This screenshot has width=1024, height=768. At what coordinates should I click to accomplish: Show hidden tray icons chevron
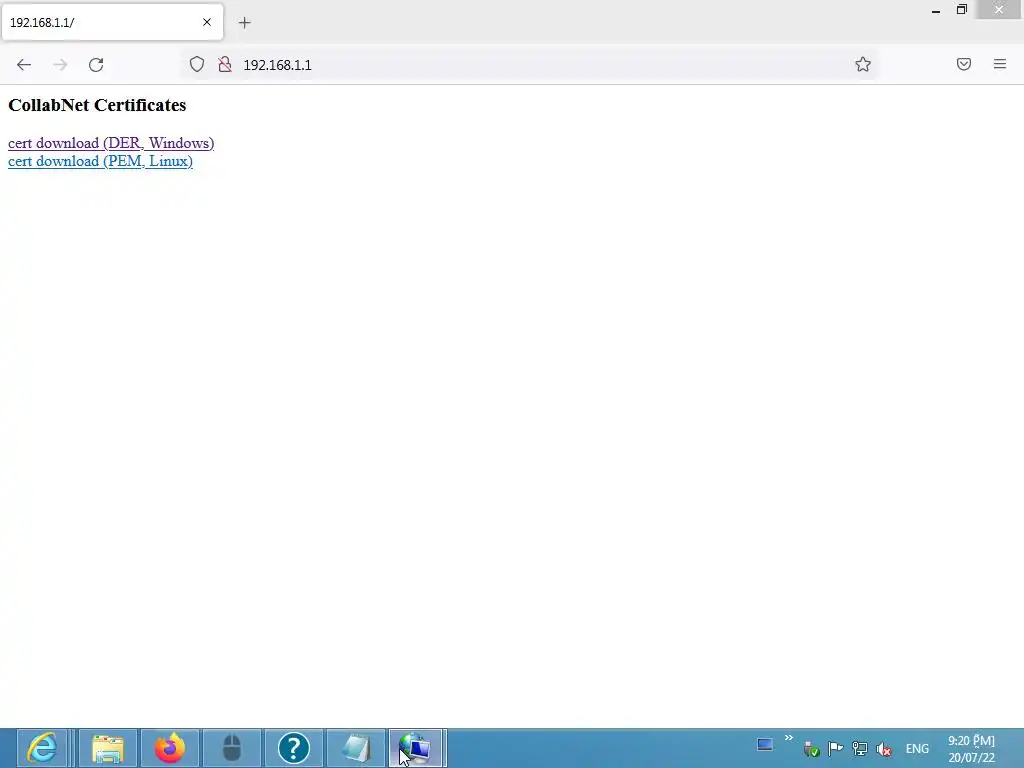[x=789, y=738]
